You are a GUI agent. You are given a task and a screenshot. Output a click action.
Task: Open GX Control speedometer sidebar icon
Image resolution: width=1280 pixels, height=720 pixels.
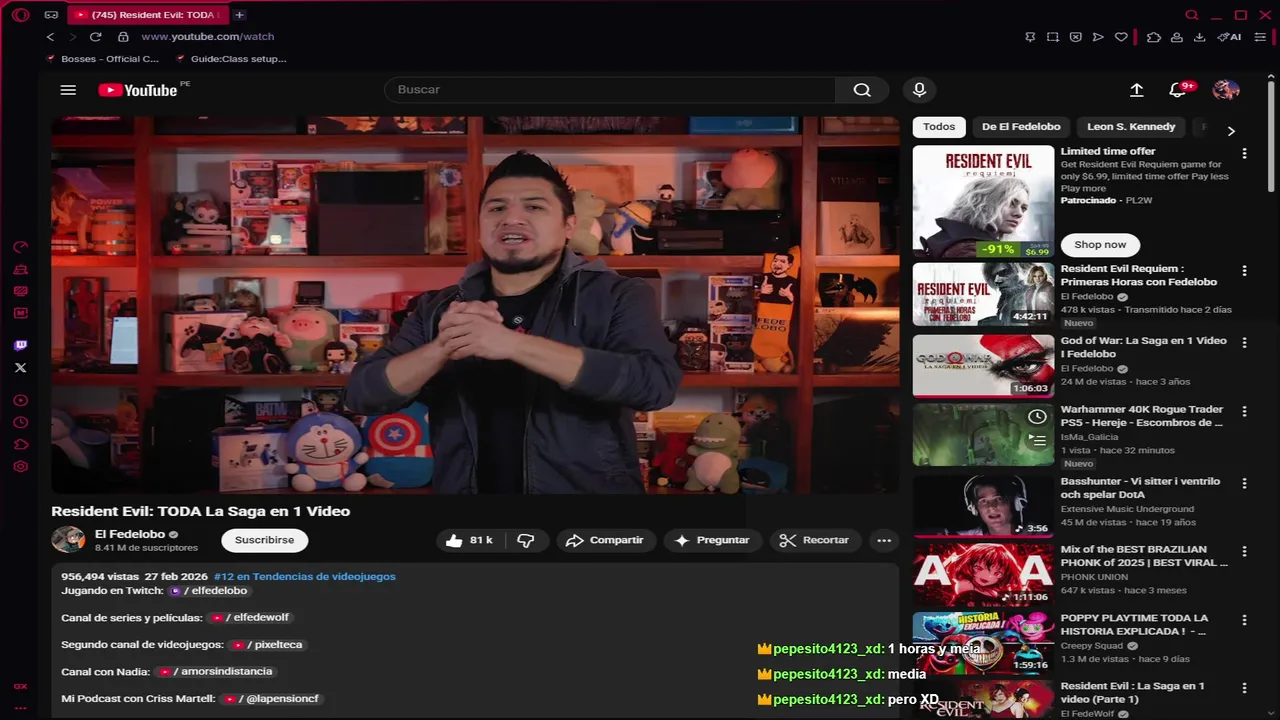click(20, 247)
